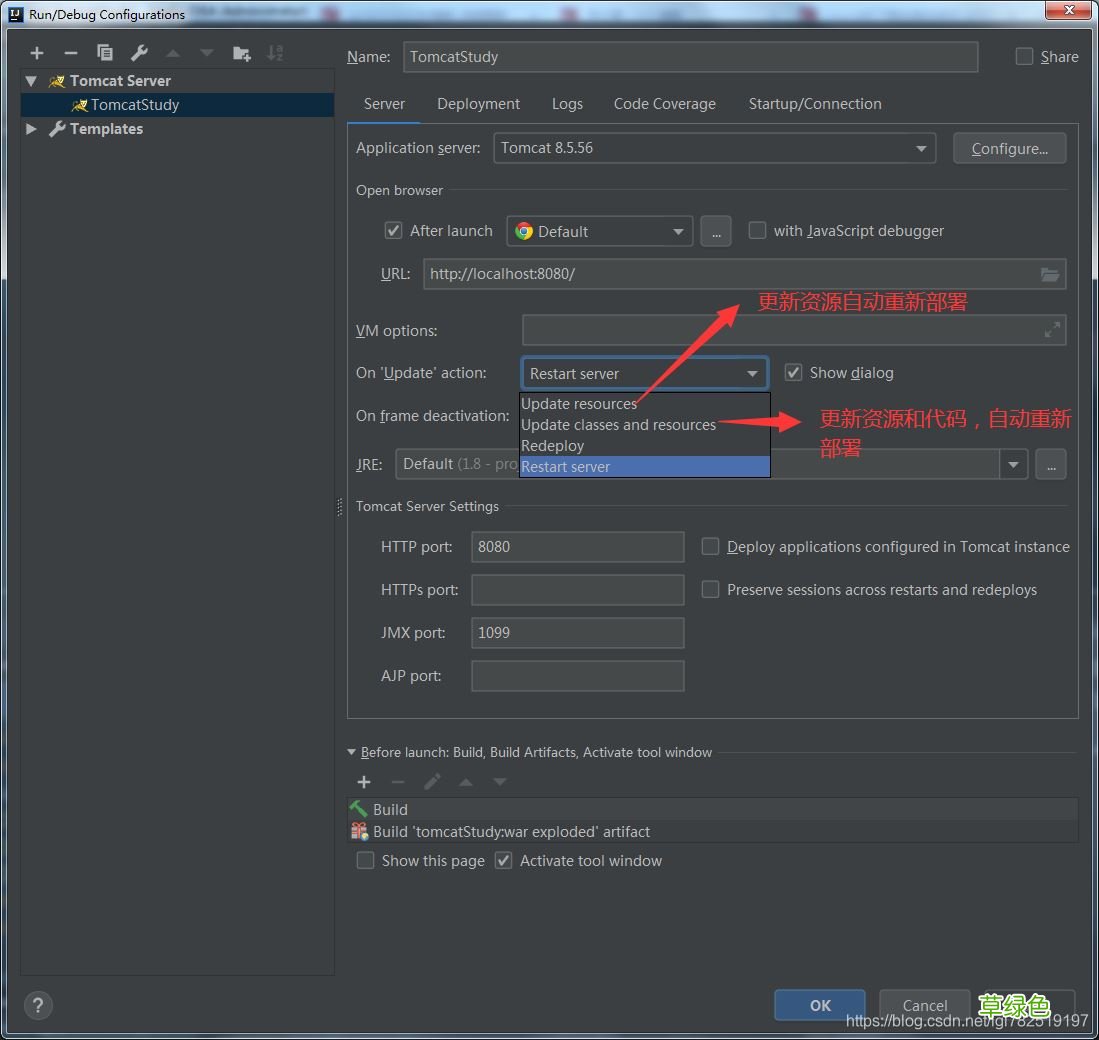
Task: Click the Add New Configuration plus icon
Action: point(37,53)
